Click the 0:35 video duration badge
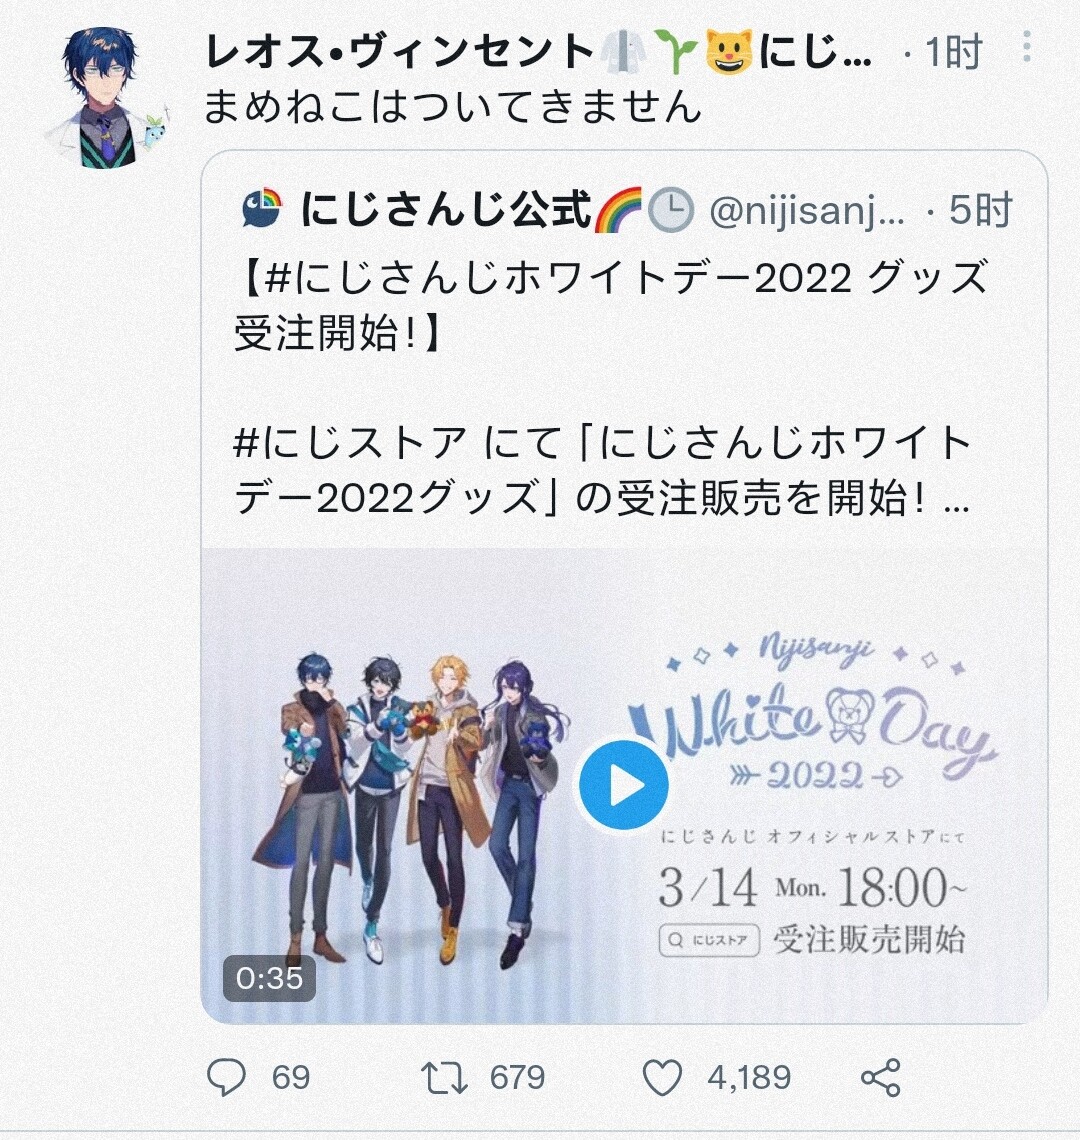This screenshot has height=1140, width=1080. 269,979
